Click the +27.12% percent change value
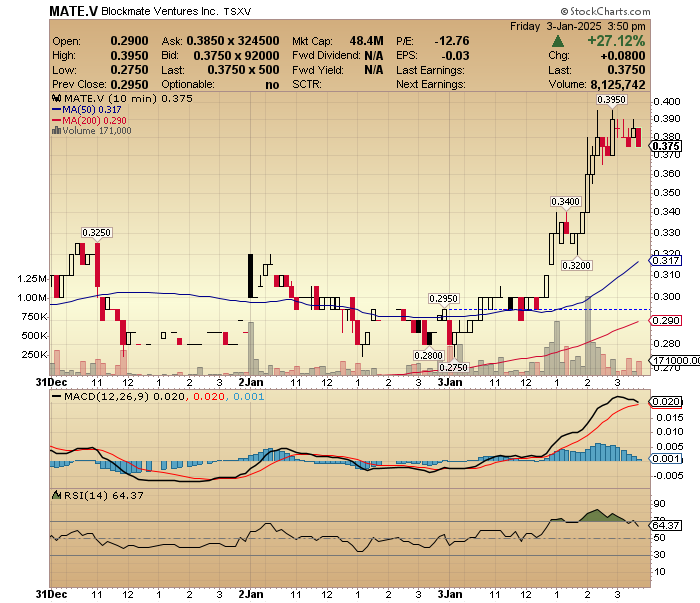The height and width of the screenshot is (603, 700). (x=616, y=41)
